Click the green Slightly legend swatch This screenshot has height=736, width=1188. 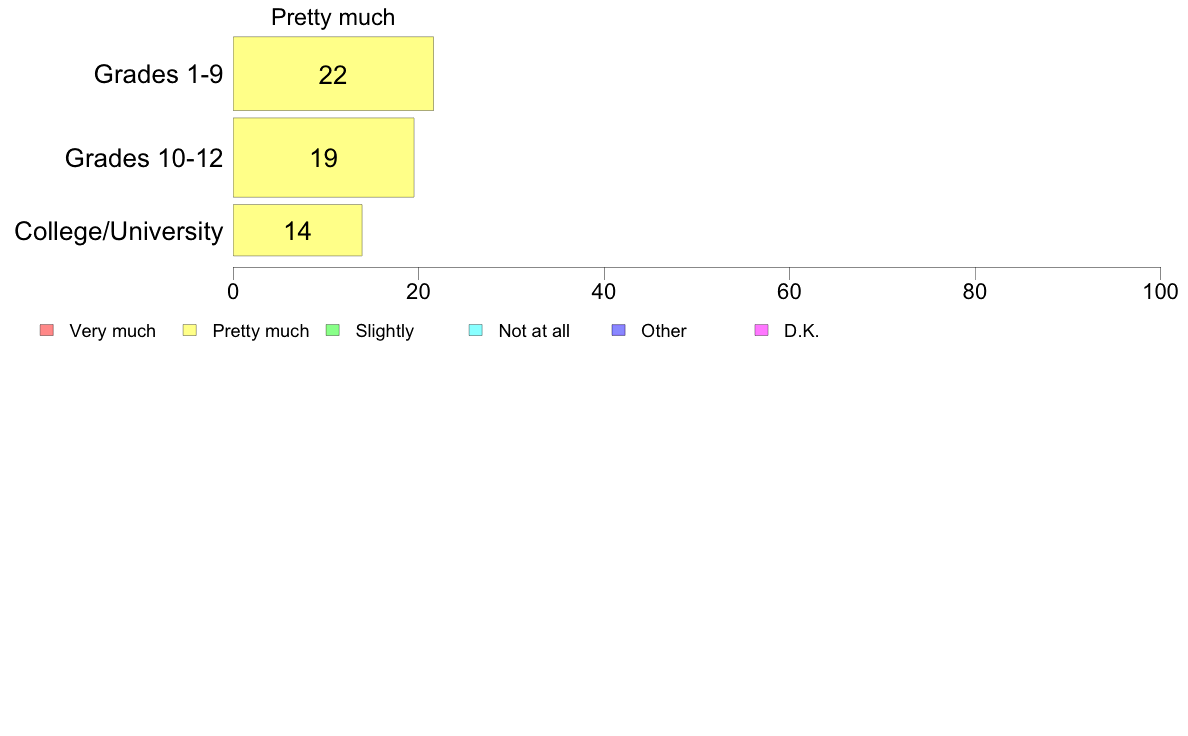[x=333, y=330]
